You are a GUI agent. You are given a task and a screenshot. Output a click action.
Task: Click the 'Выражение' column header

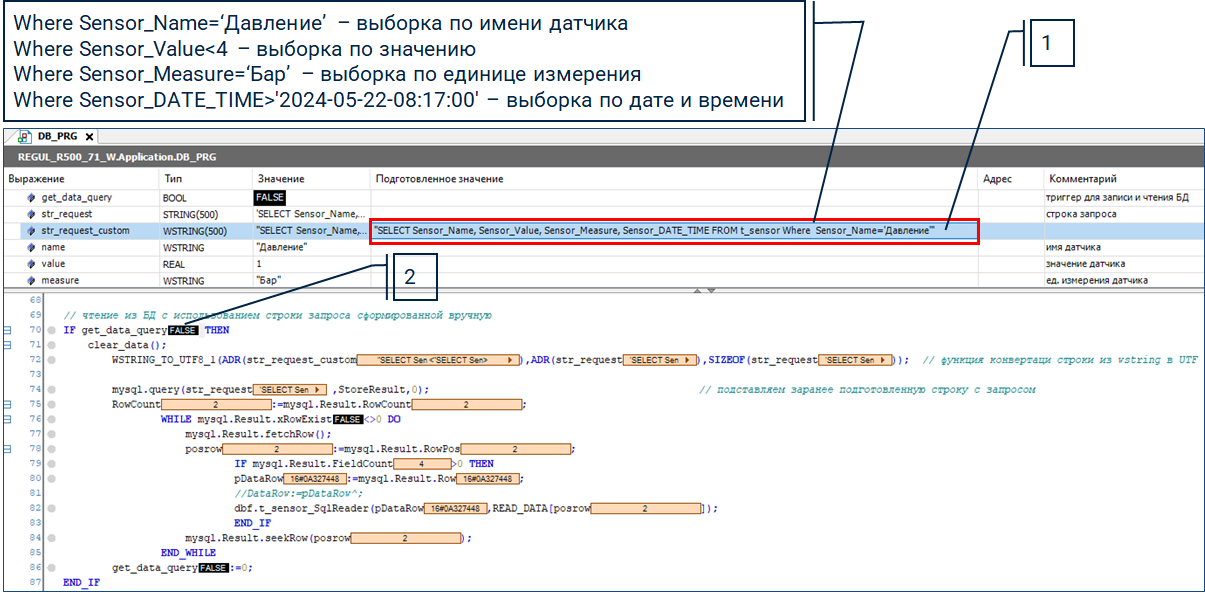(x=36, y=179)
